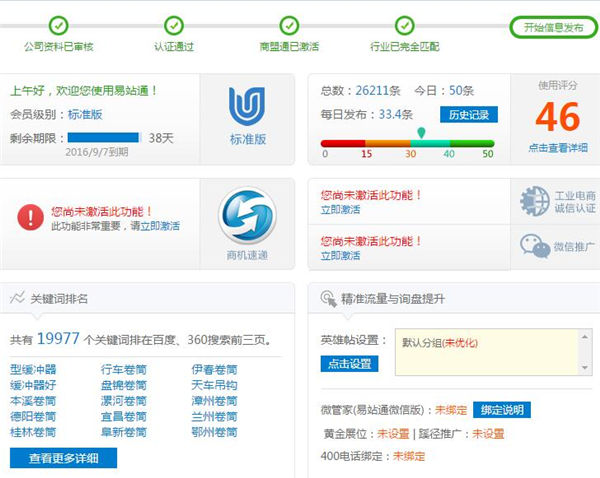Click the 标准版 blue shield icon
Screen dimensions: 600x478
247,107
